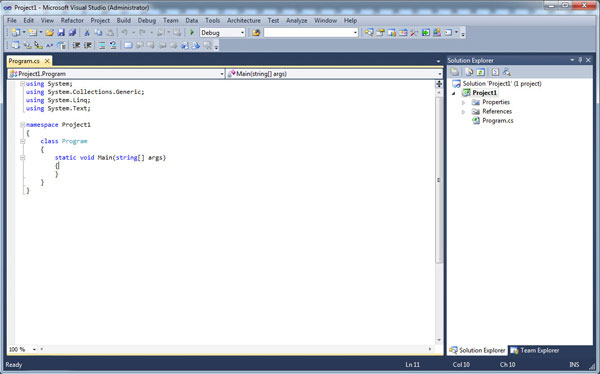Open the Refactor menu
600x374 pixels.
(72, 20)
